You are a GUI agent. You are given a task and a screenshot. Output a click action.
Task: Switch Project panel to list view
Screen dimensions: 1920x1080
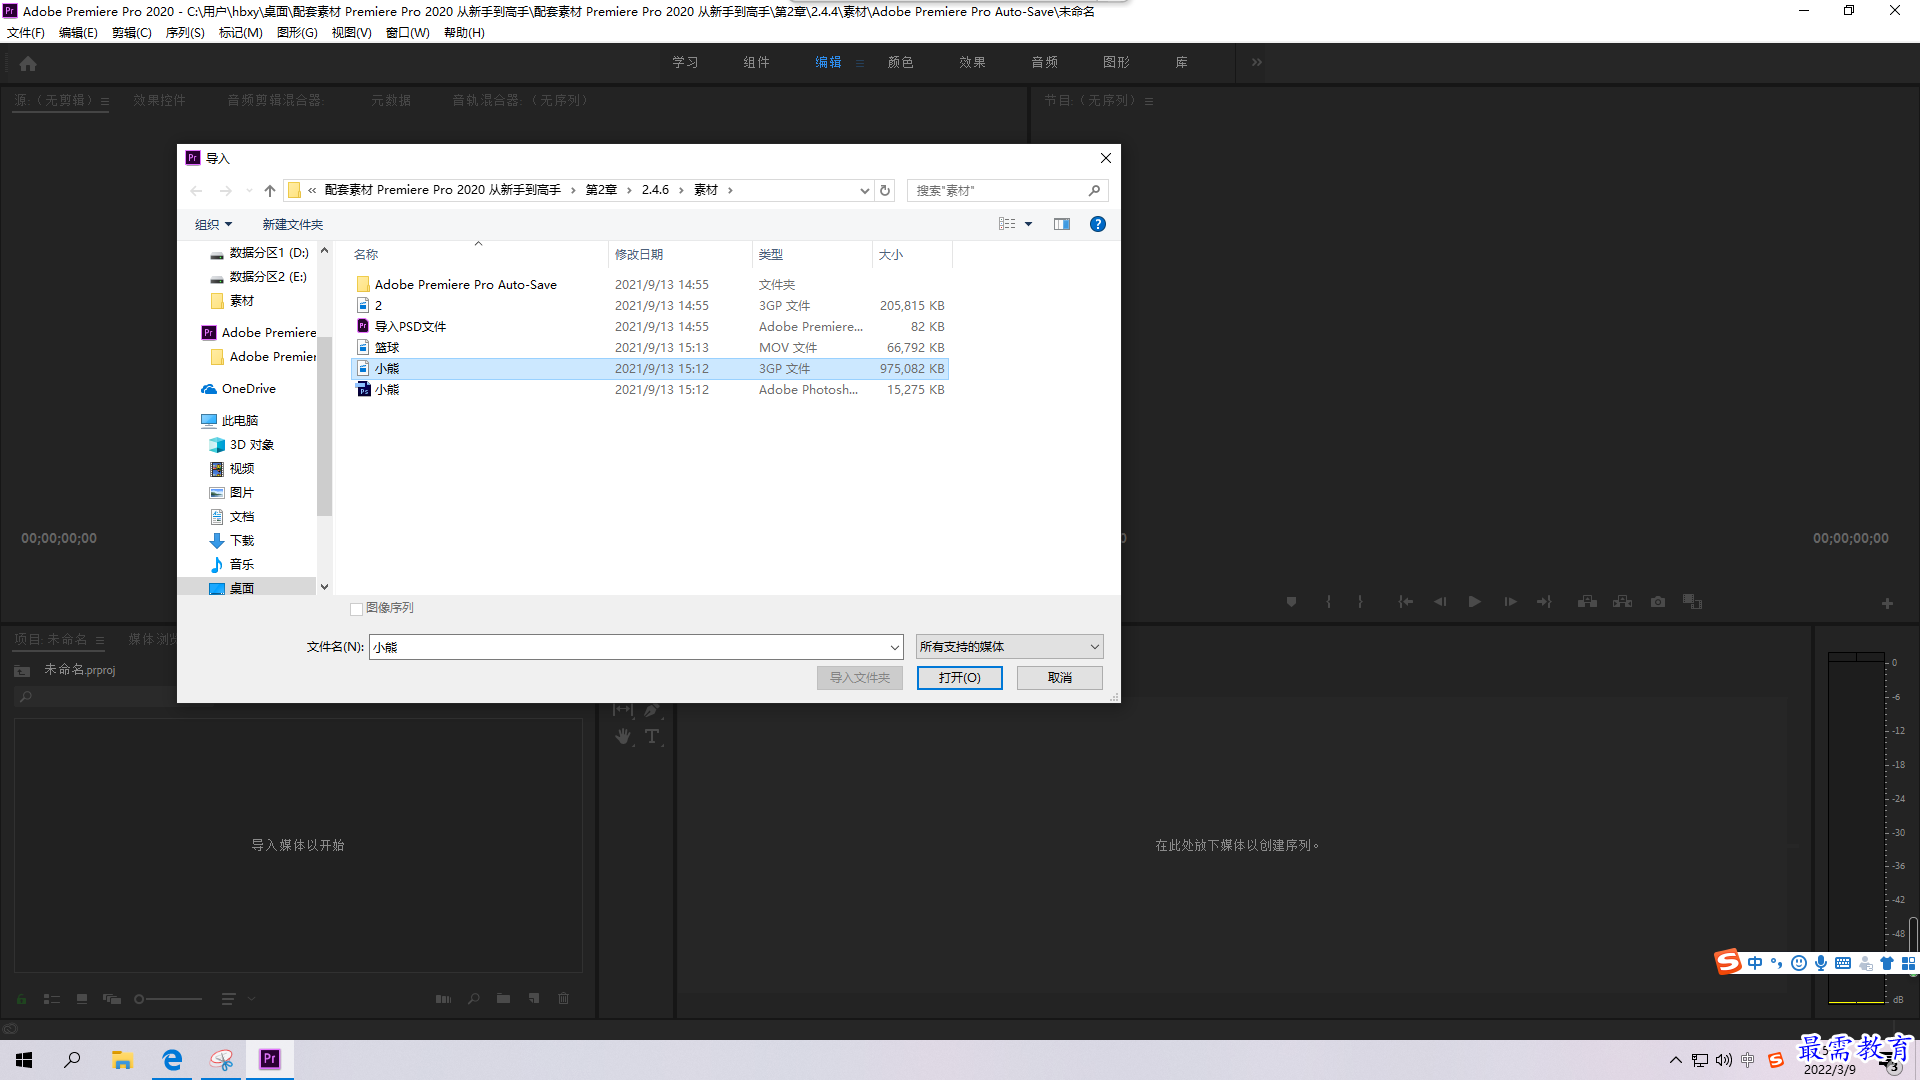tap(52, 999)
